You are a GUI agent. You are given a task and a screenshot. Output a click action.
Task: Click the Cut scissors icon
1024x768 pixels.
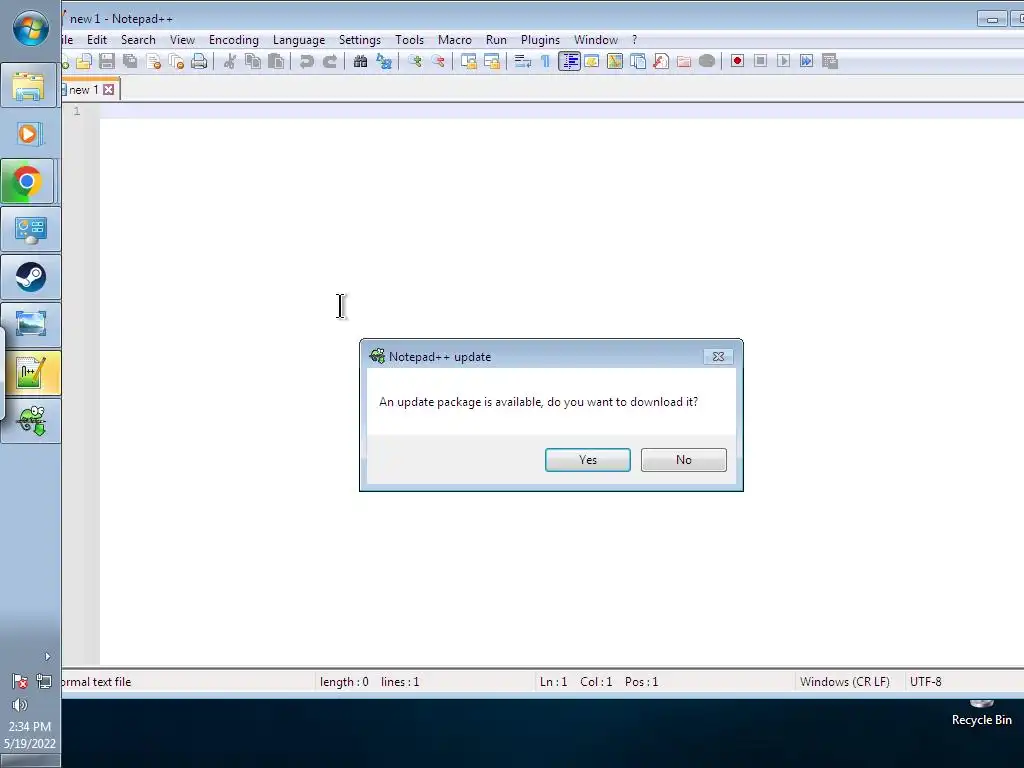230,61
